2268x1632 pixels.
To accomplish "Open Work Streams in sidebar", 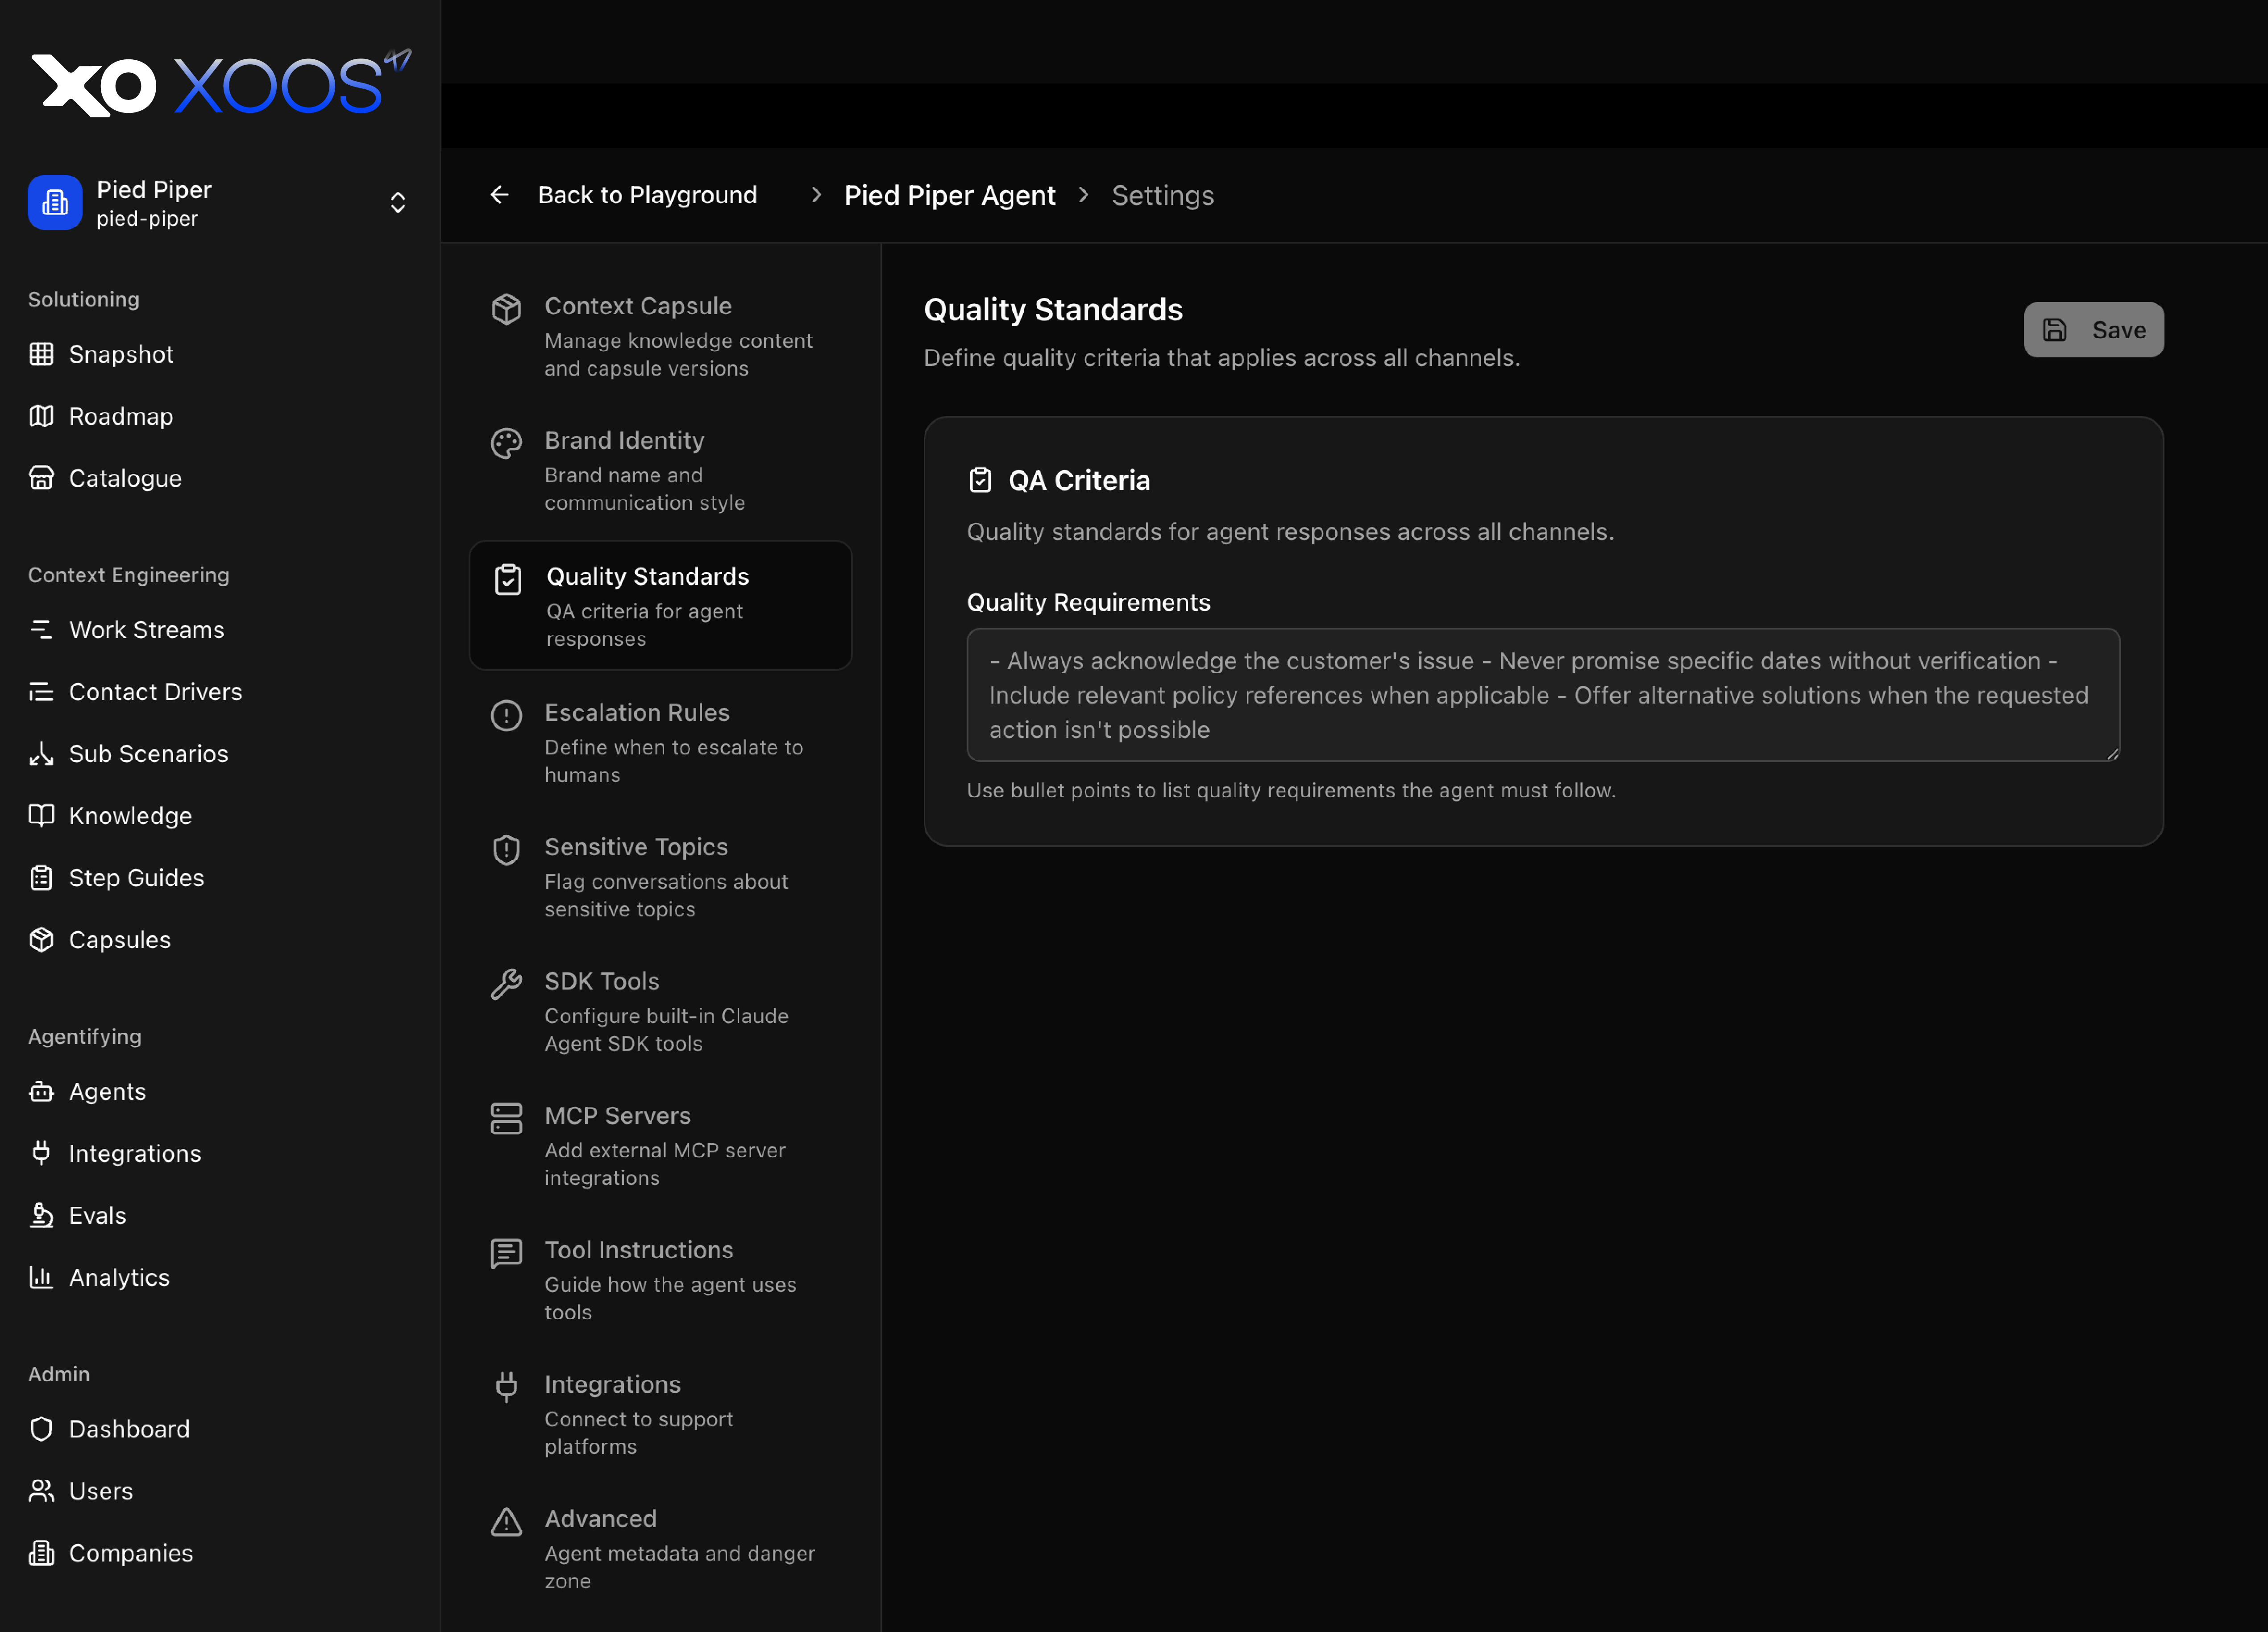I will click(x=146, y=629).
